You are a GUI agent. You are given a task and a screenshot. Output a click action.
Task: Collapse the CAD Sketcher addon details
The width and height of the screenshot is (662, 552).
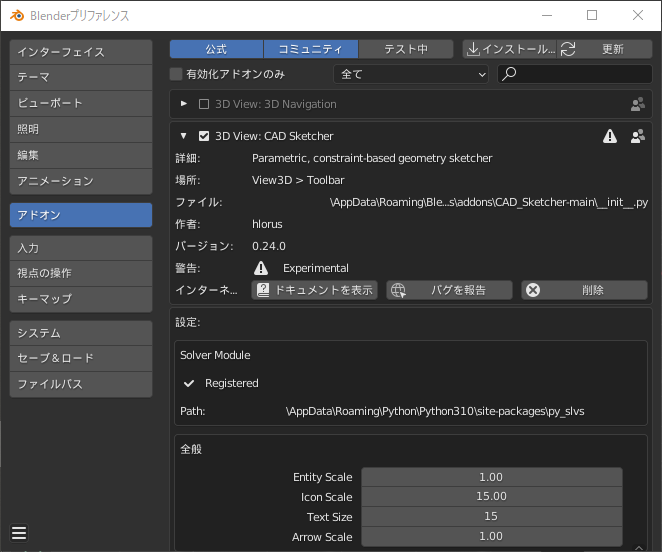184,136
